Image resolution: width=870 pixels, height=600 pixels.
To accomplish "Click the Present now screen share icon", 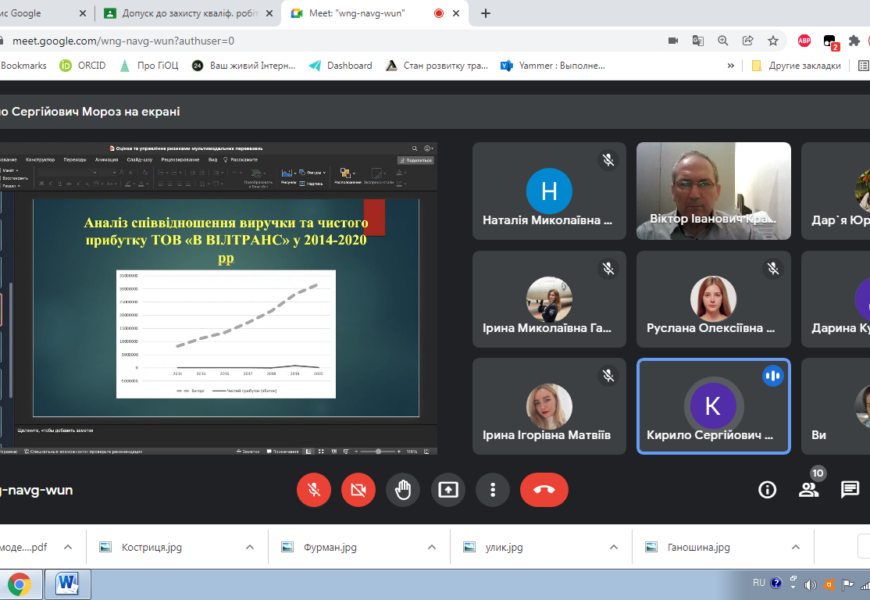I will [x=448, y=489].
